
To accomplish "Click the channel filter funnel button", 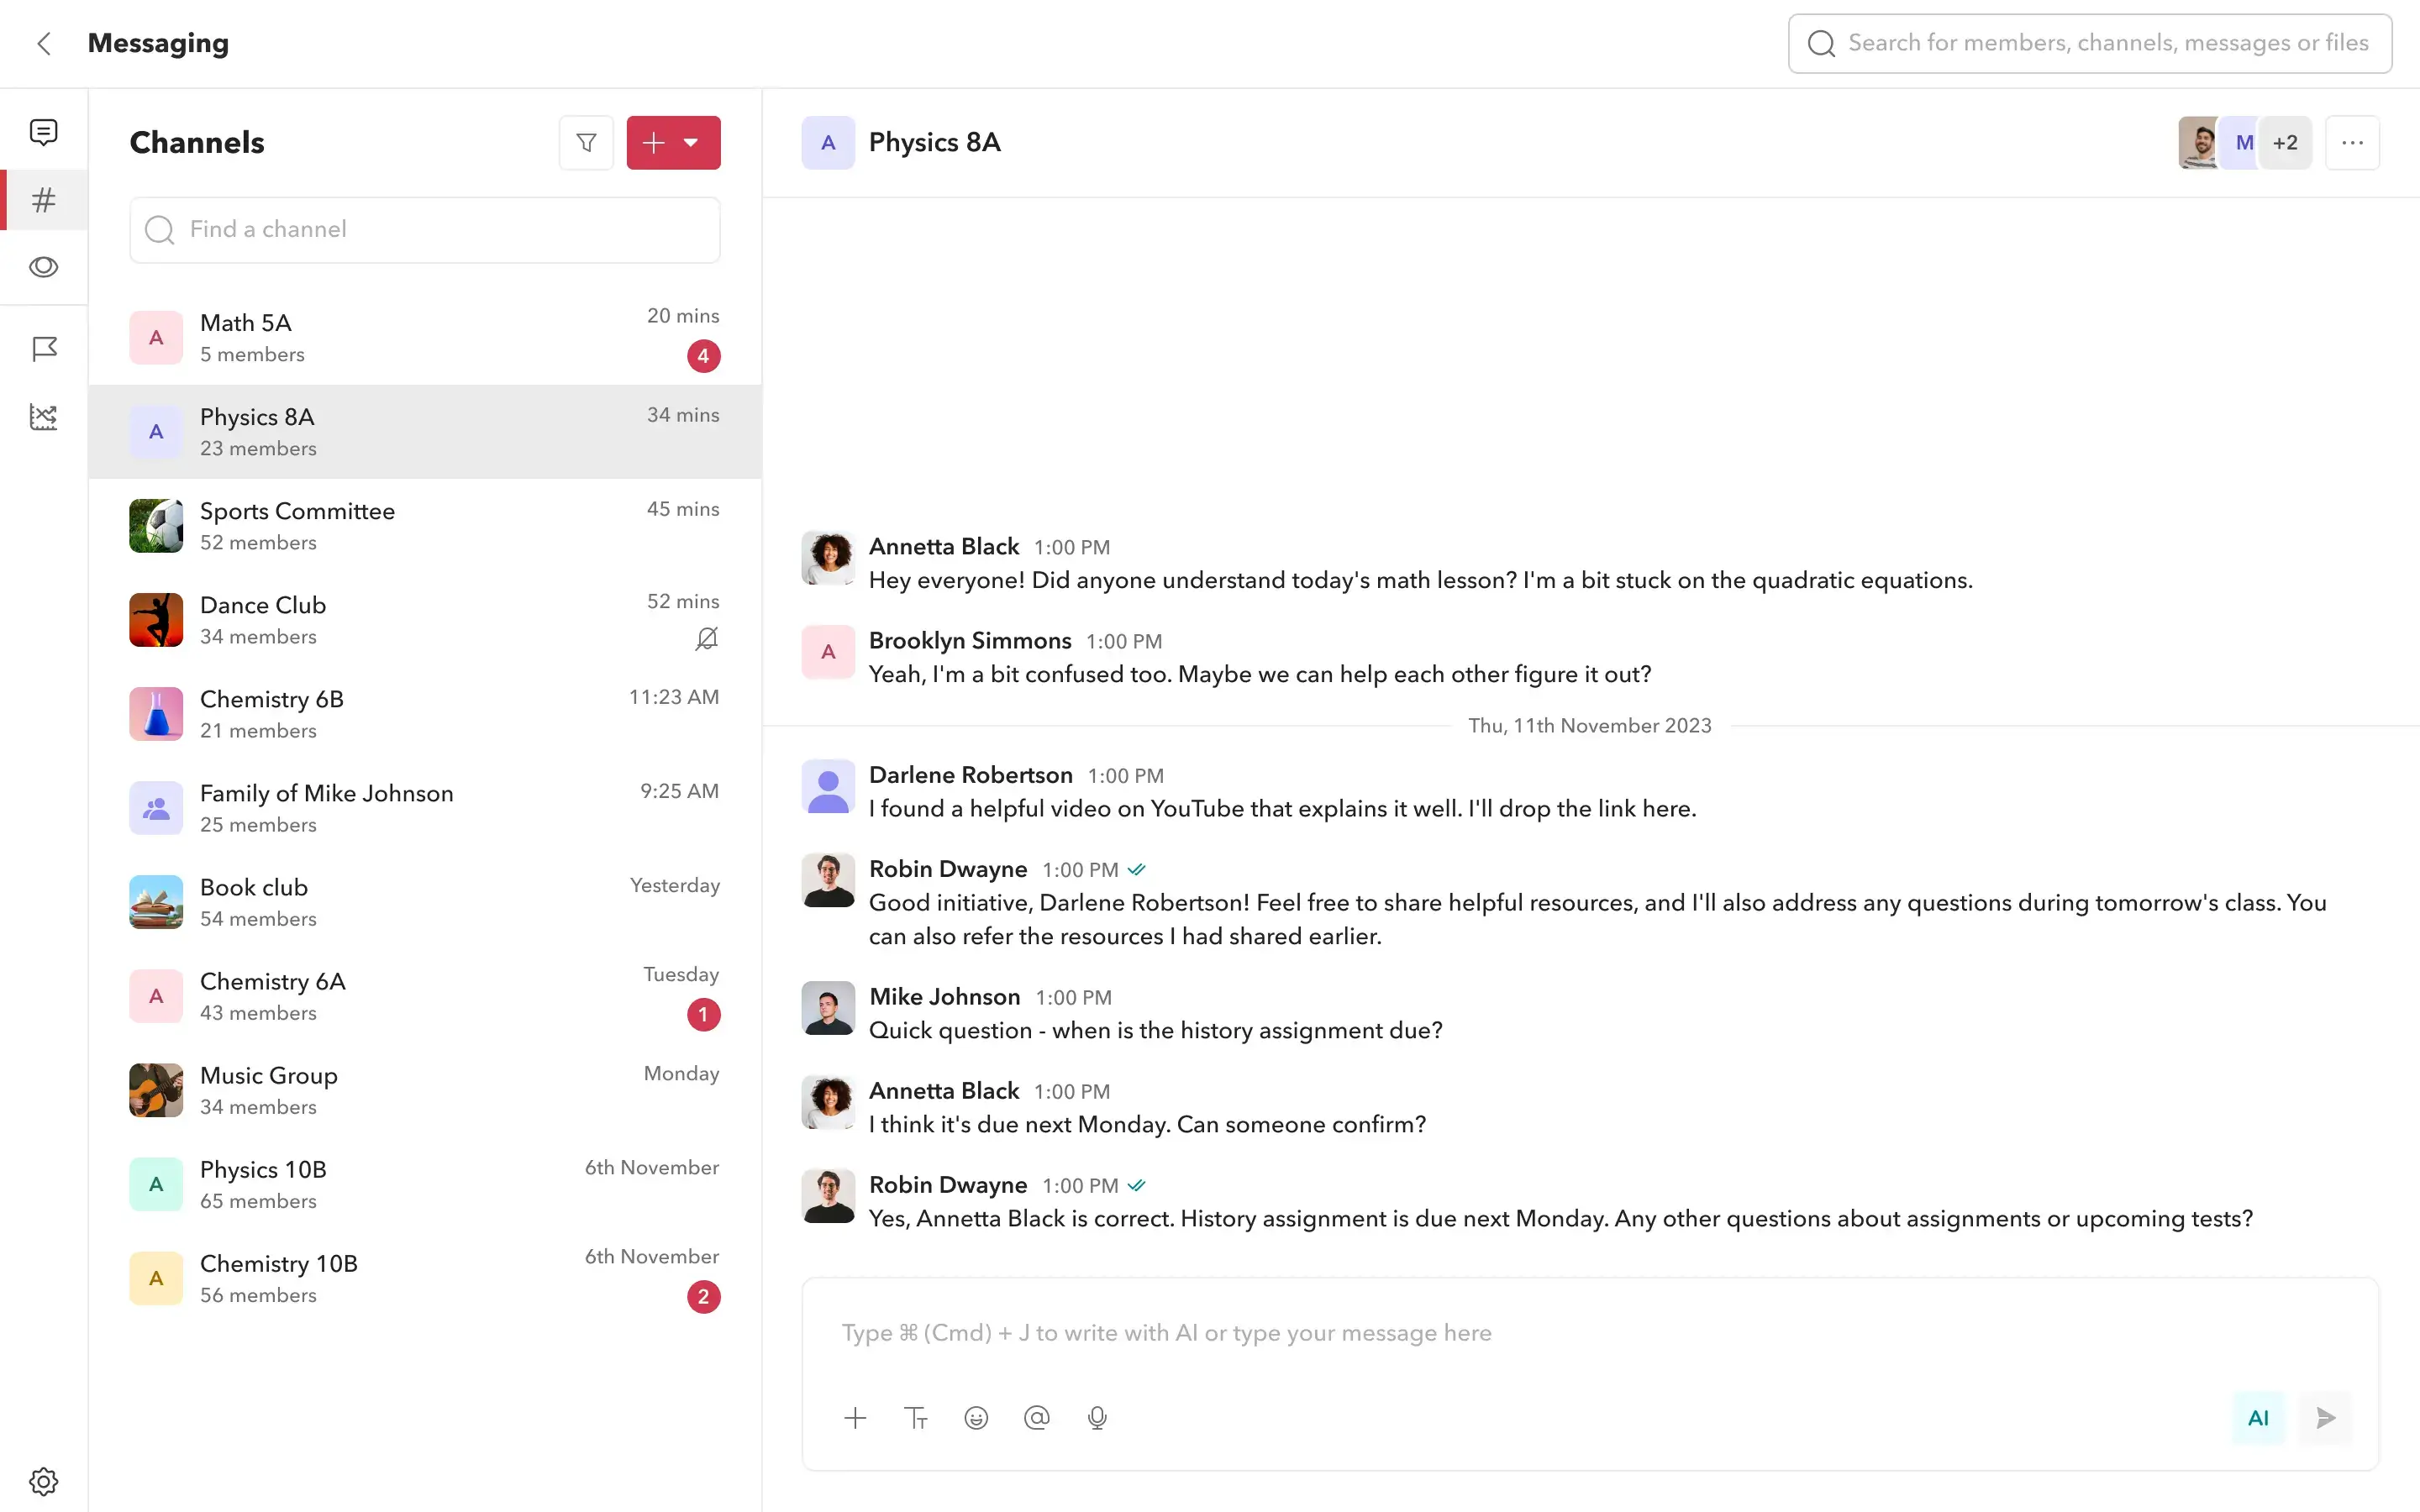I will tap(586, 143).
